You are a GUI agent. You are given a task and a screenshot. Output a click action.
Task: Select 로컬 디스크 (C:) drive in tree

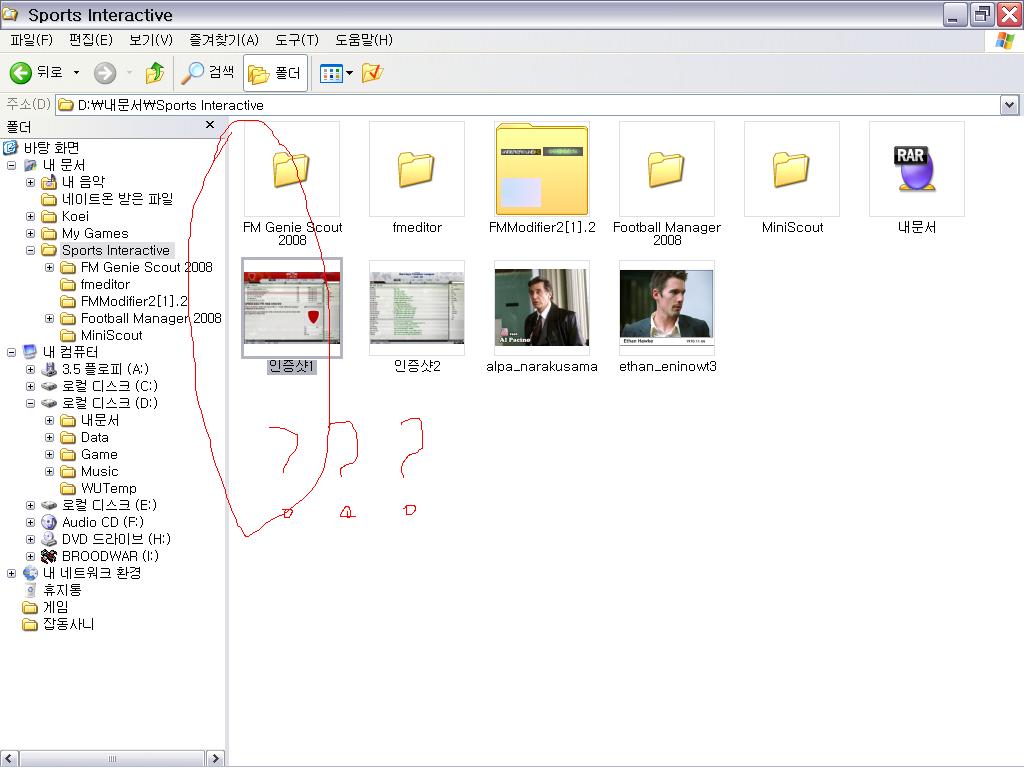click(x=110, y=386)
